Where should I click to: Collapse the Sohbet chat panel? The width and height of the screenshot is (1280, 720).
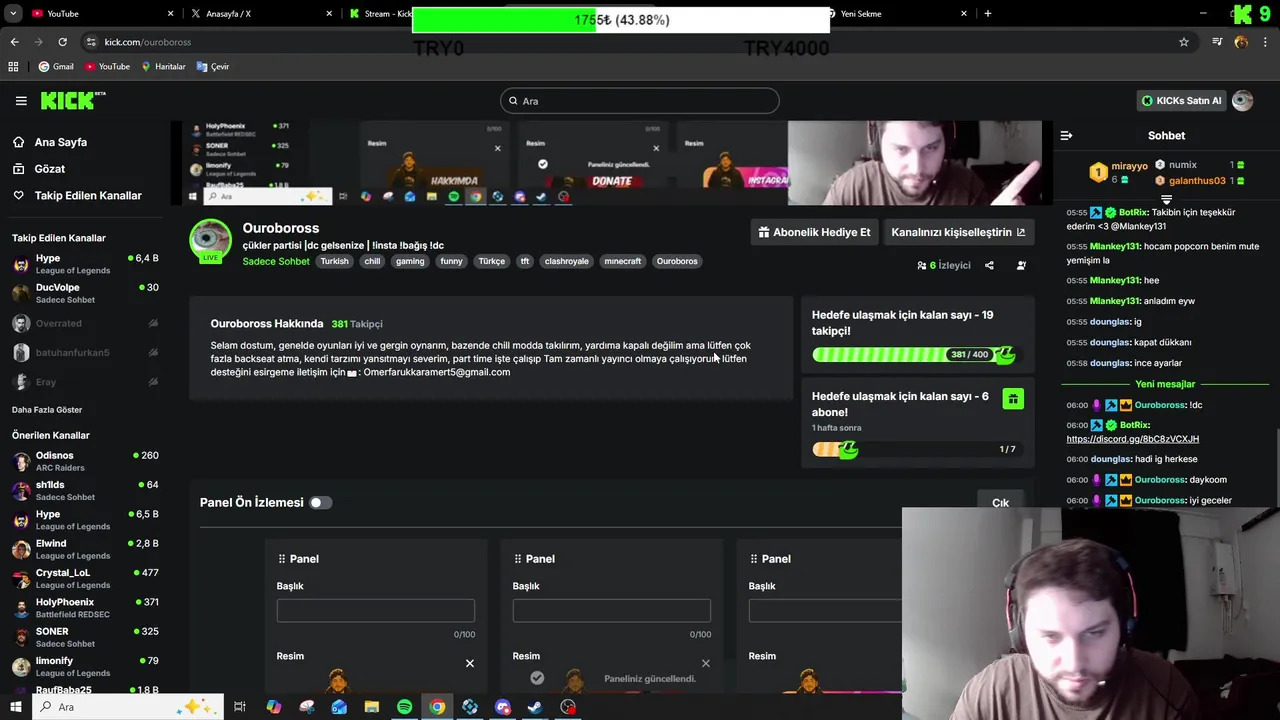pyautogui.click(x=1066, y=136)
